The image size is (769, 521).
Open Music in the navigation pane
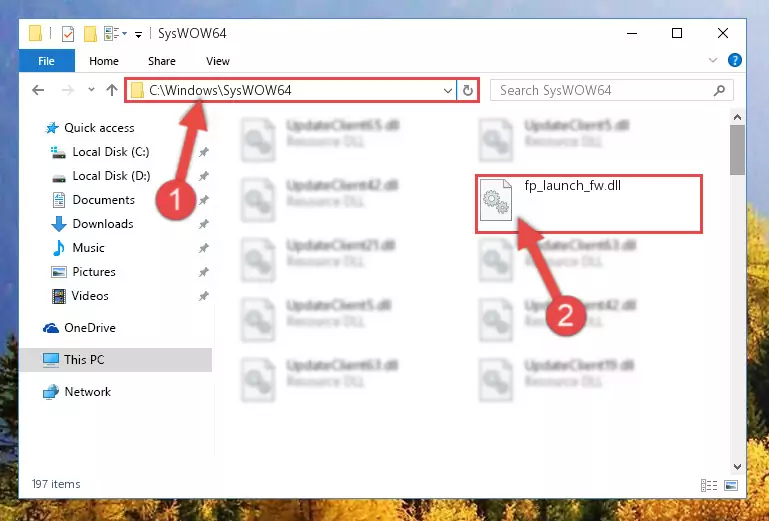click(x=88, y=248)
